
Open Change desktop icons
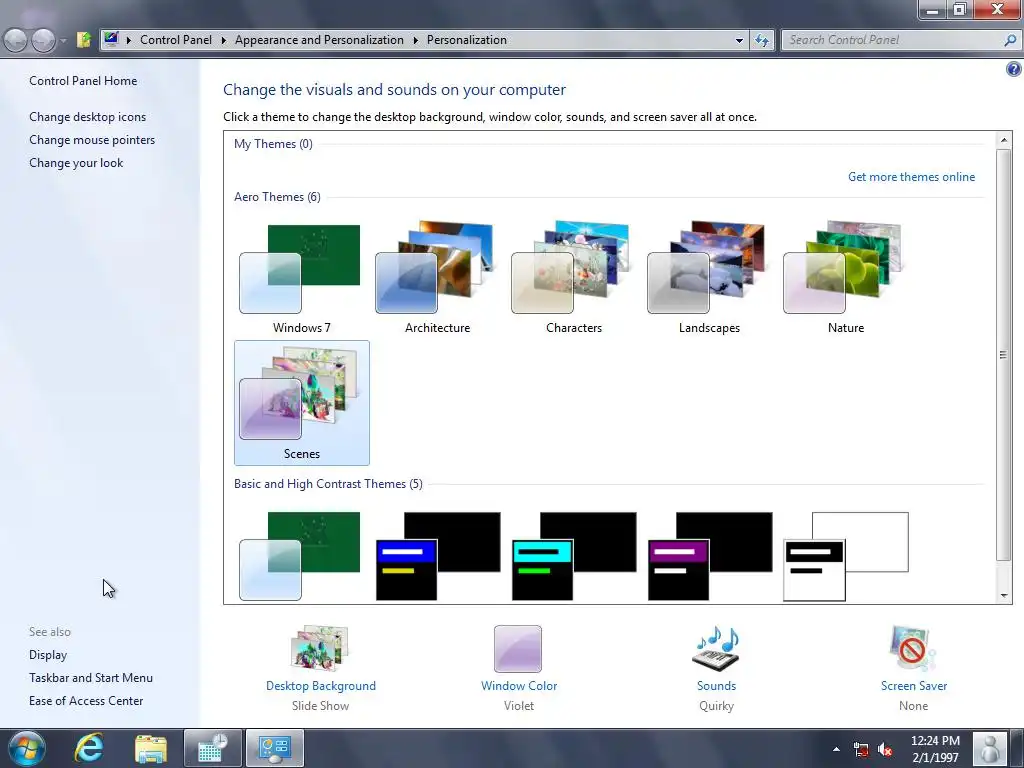[x=88, y=117]
